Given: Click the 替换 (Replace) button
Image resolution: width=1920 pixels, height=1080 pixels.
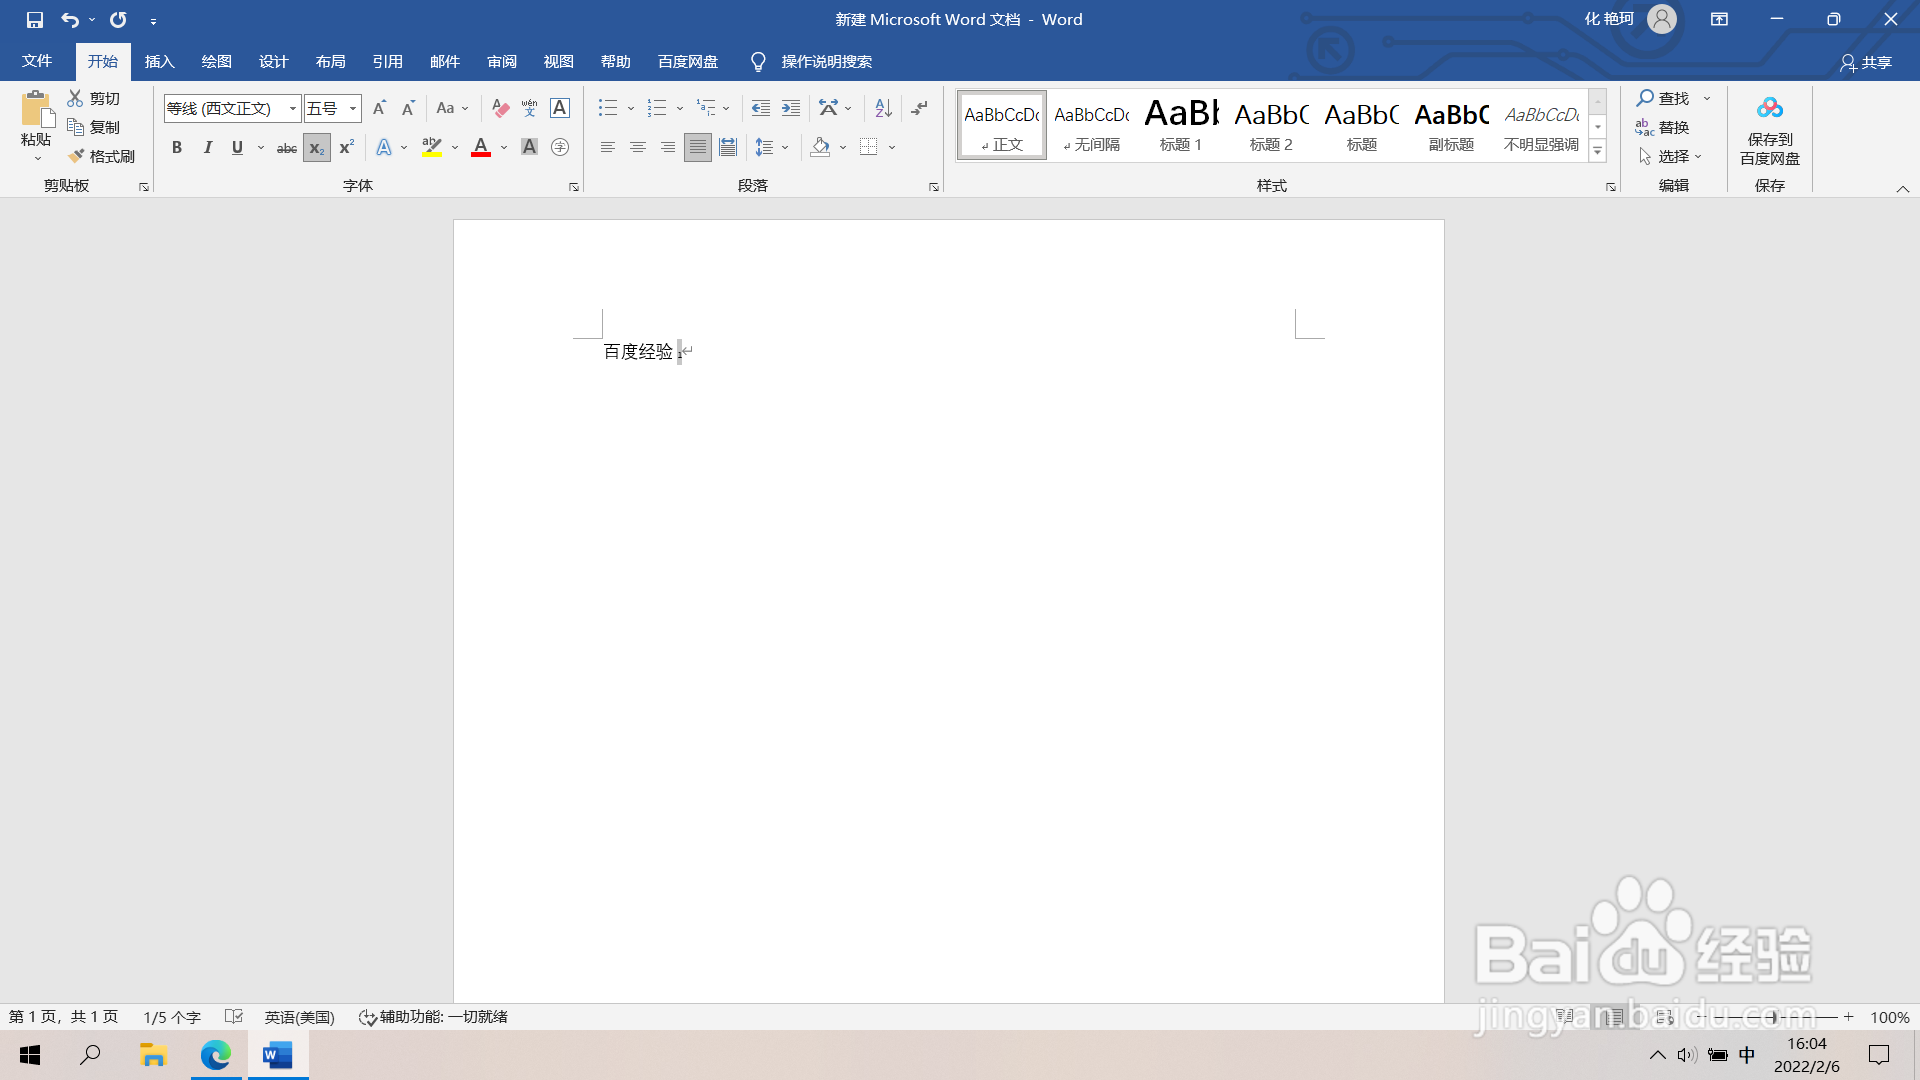Looking at the screenshot, I should click(1663, 127).
